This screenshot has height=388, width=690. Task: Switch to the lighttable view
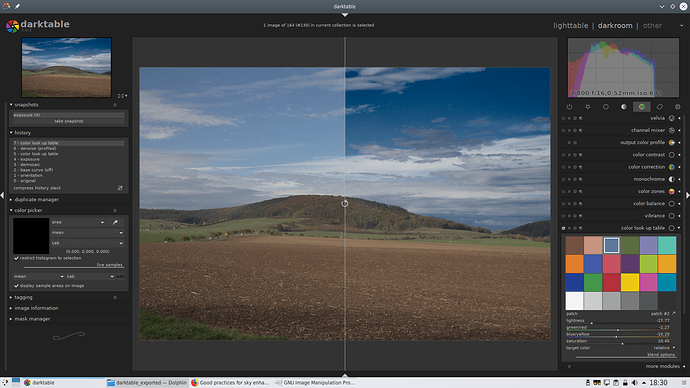tap(570, 26)
